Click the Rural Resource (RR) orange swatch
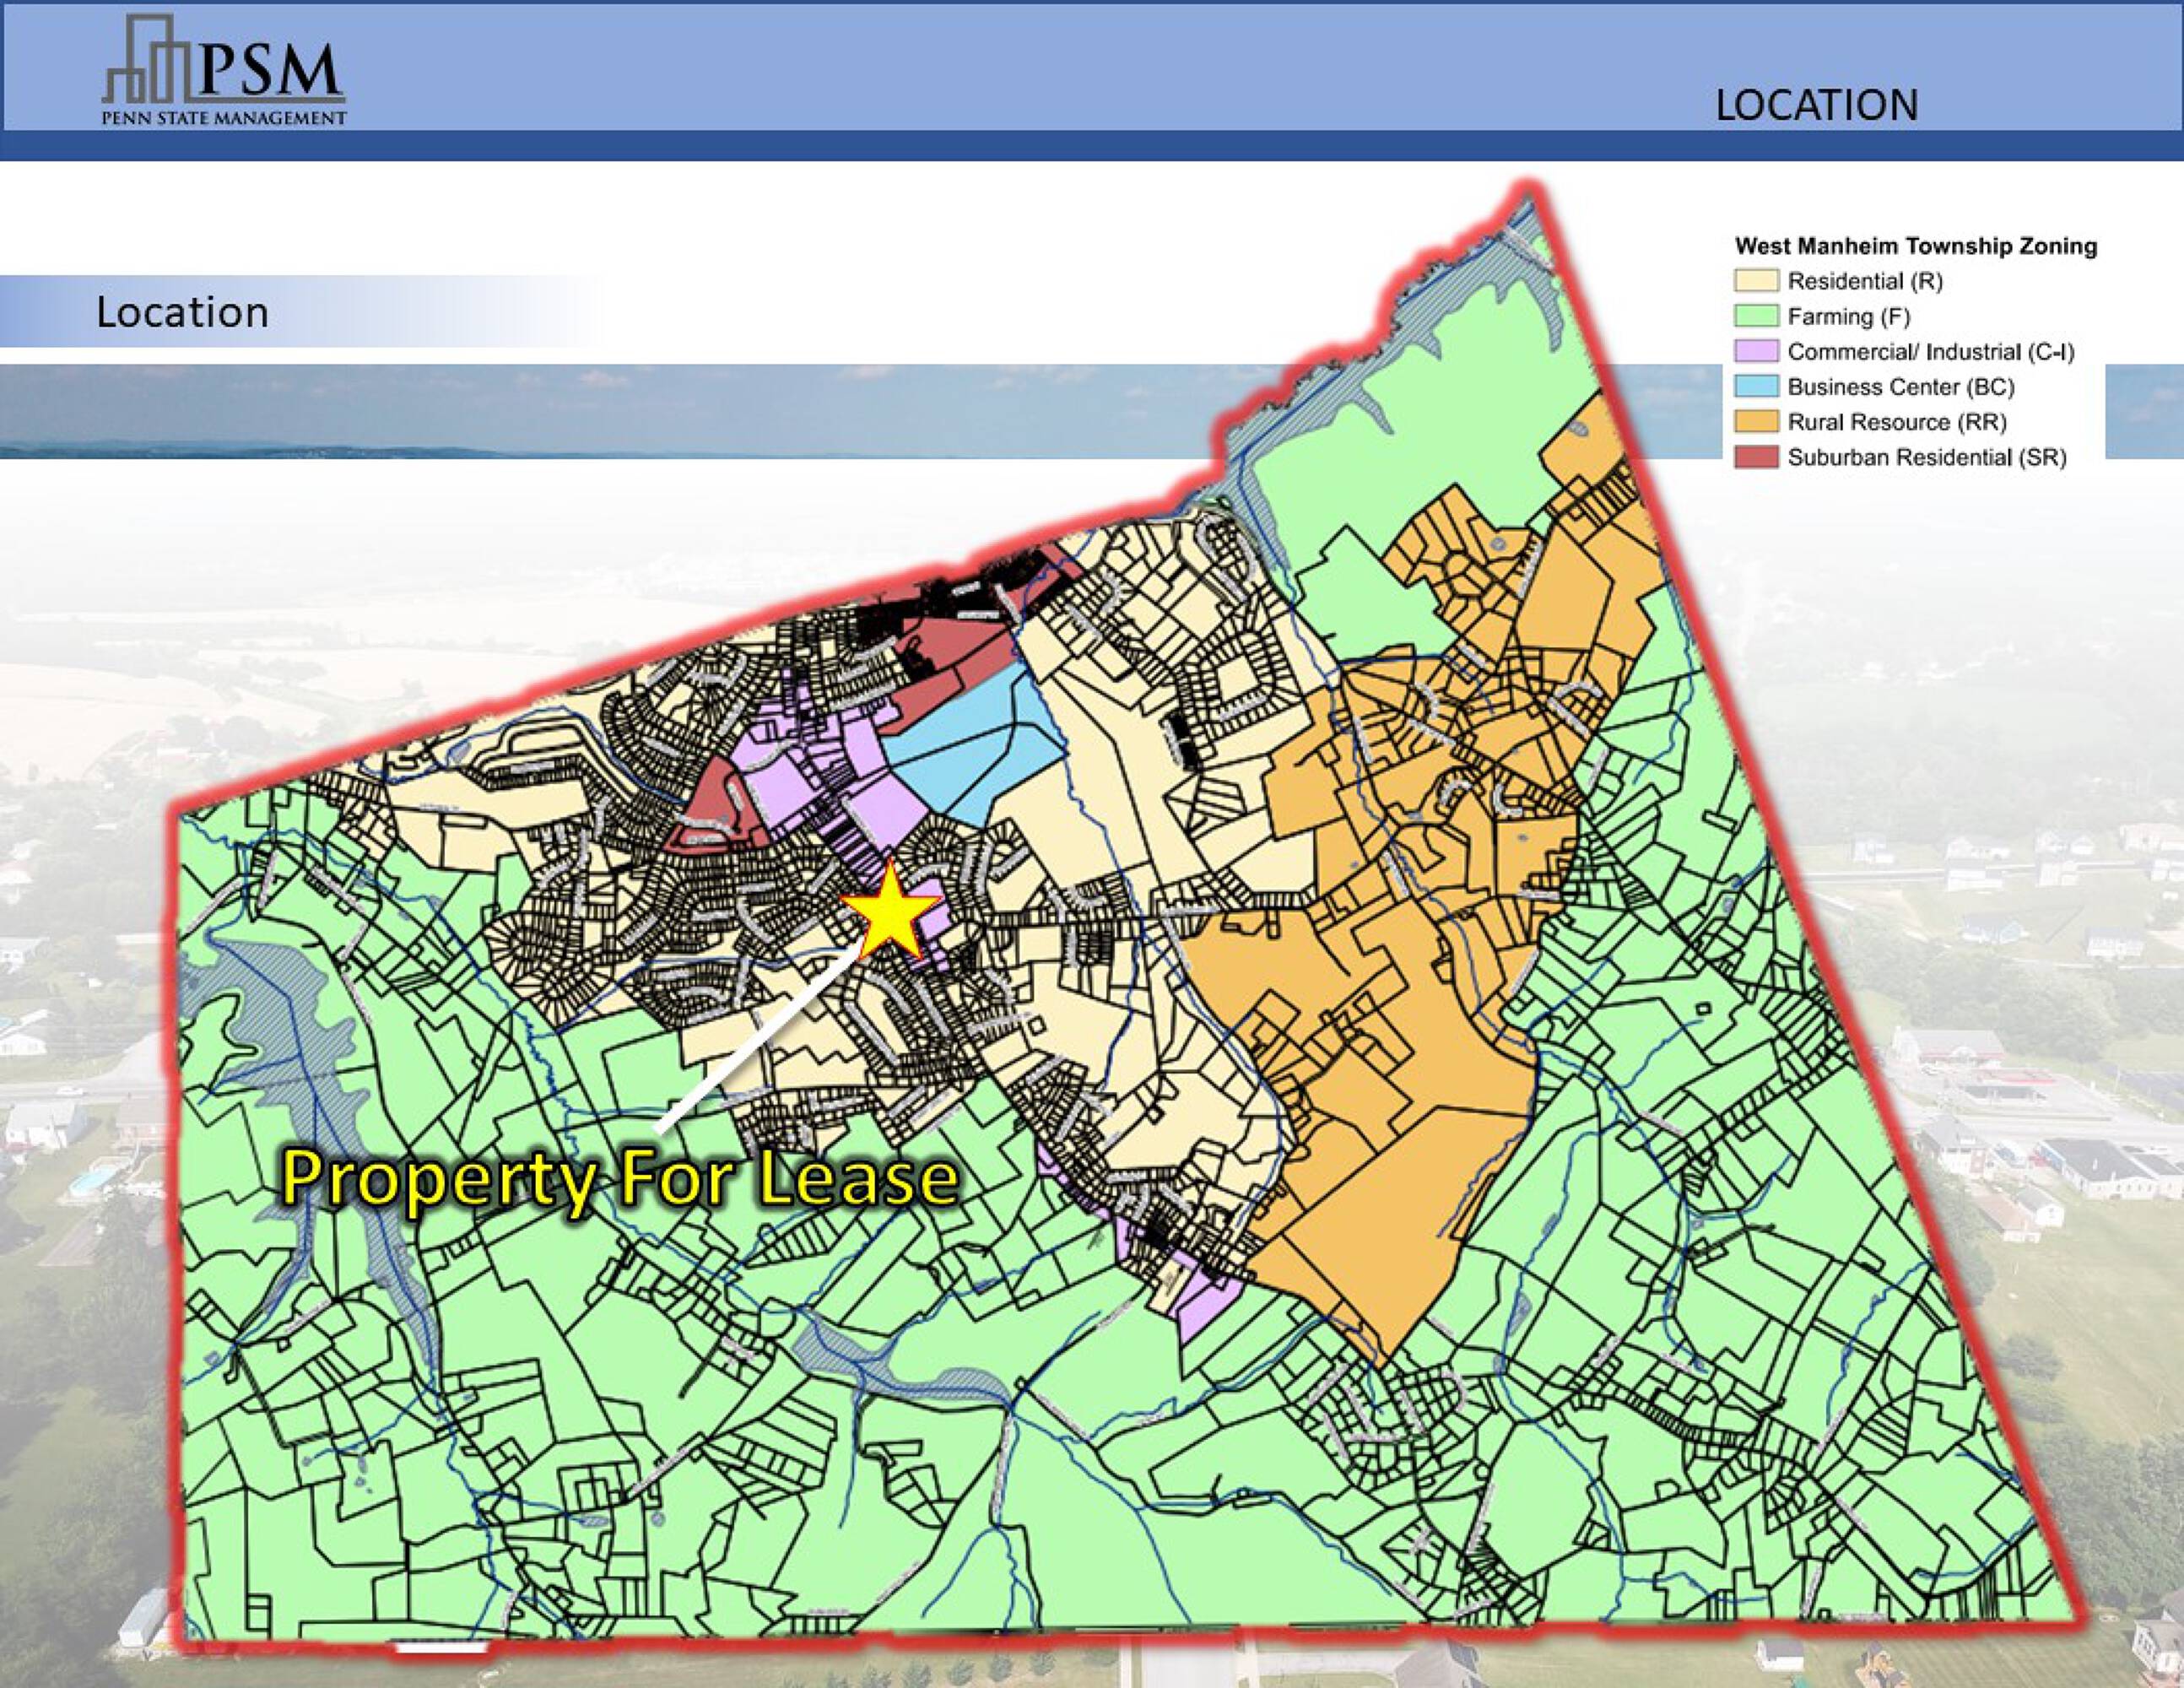This screenshot has height=1688, width=2184. click(x=1755, y=422)
